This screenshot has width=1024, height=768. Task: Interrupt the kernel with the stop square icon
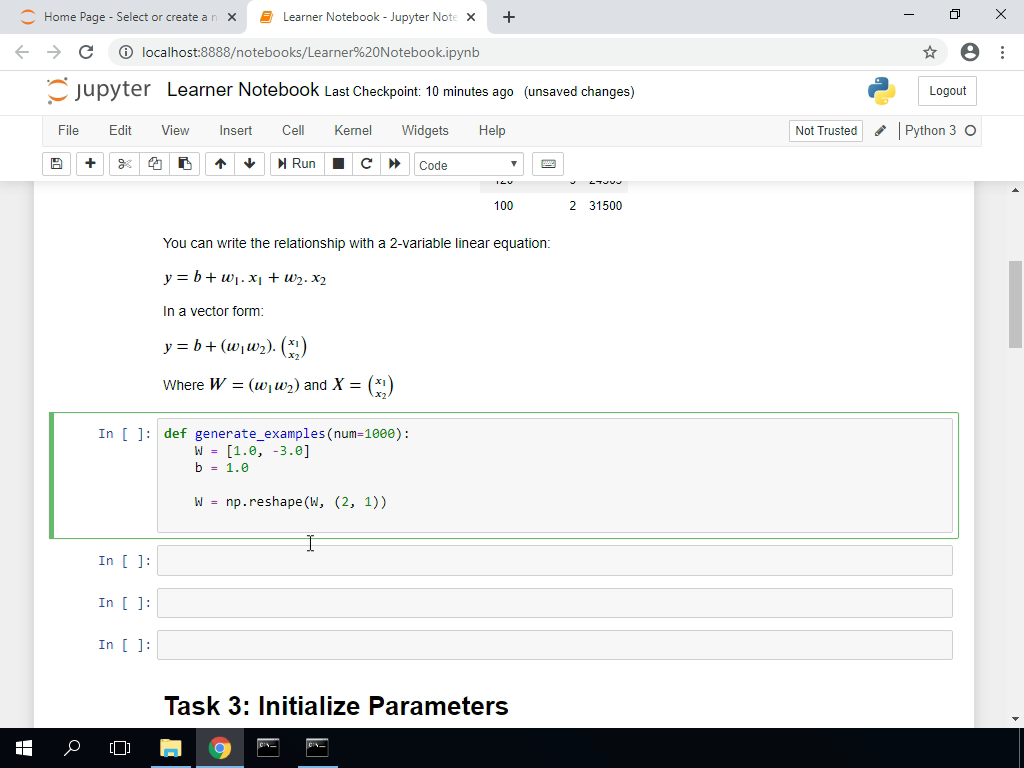coord(338,164)
